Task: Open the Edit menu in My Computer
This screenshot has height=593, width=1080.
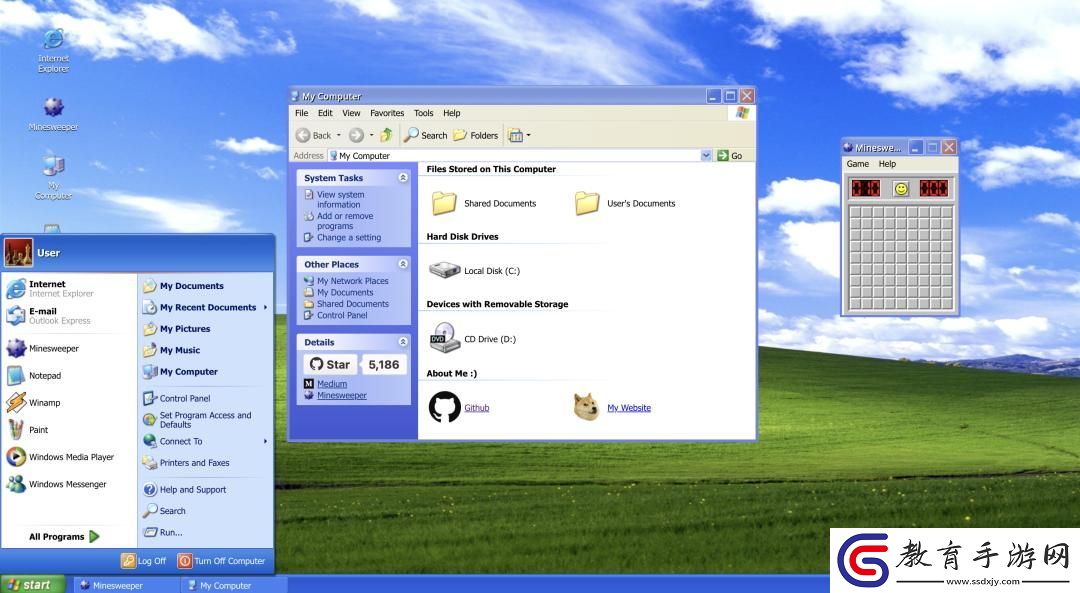Action: [325, 113]
